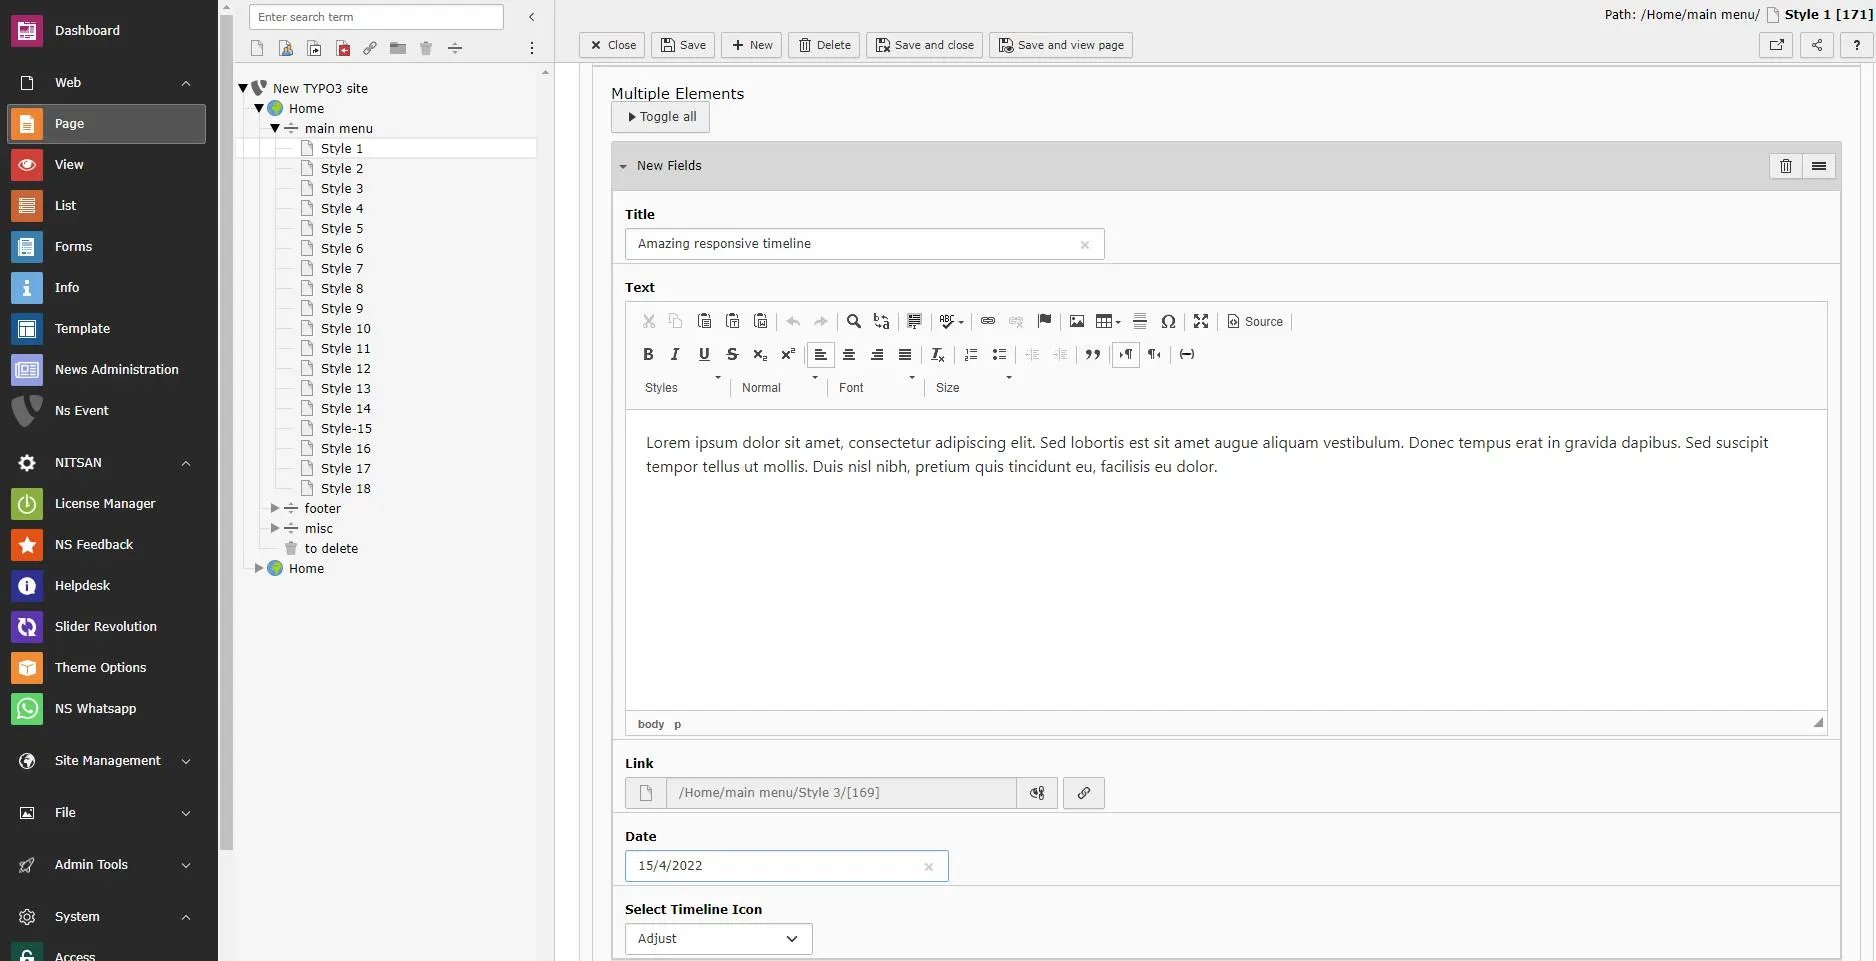This screenshot has height=961, width=1876.
Task: Clear the Title field text
Action: (1085, 245)
